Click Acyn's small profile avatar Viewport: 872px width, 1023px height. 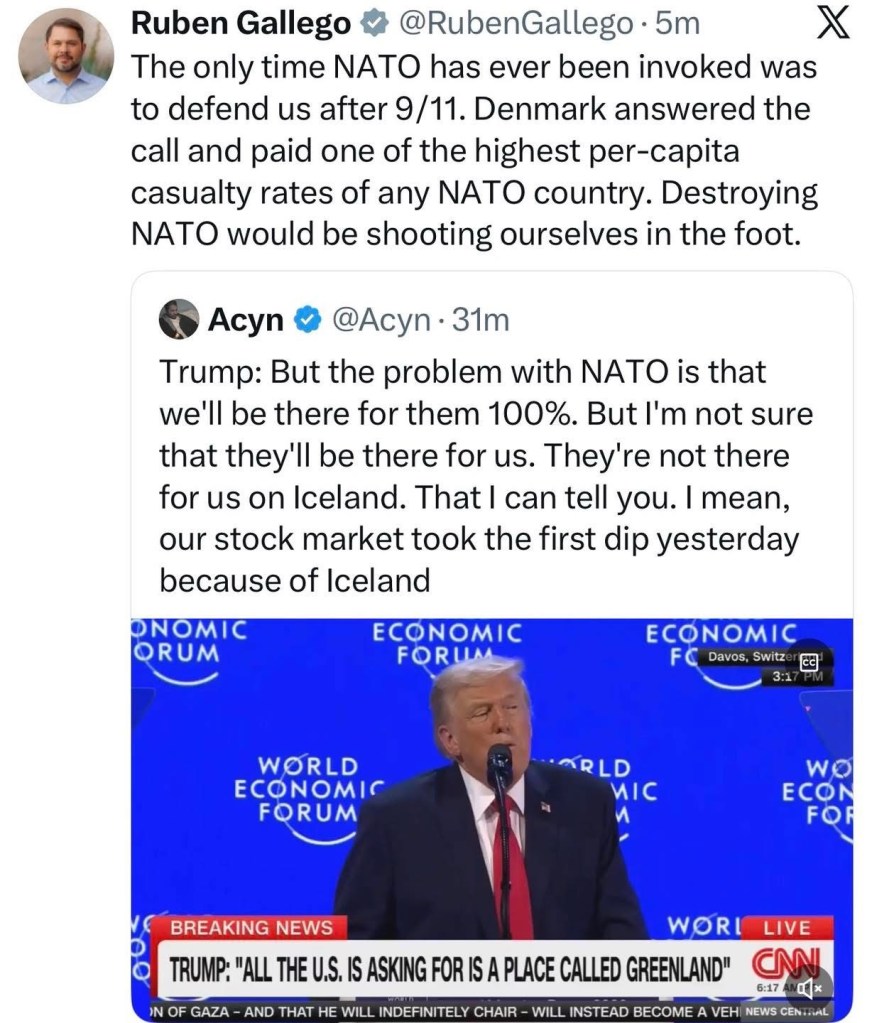click(x=178, y=319)
